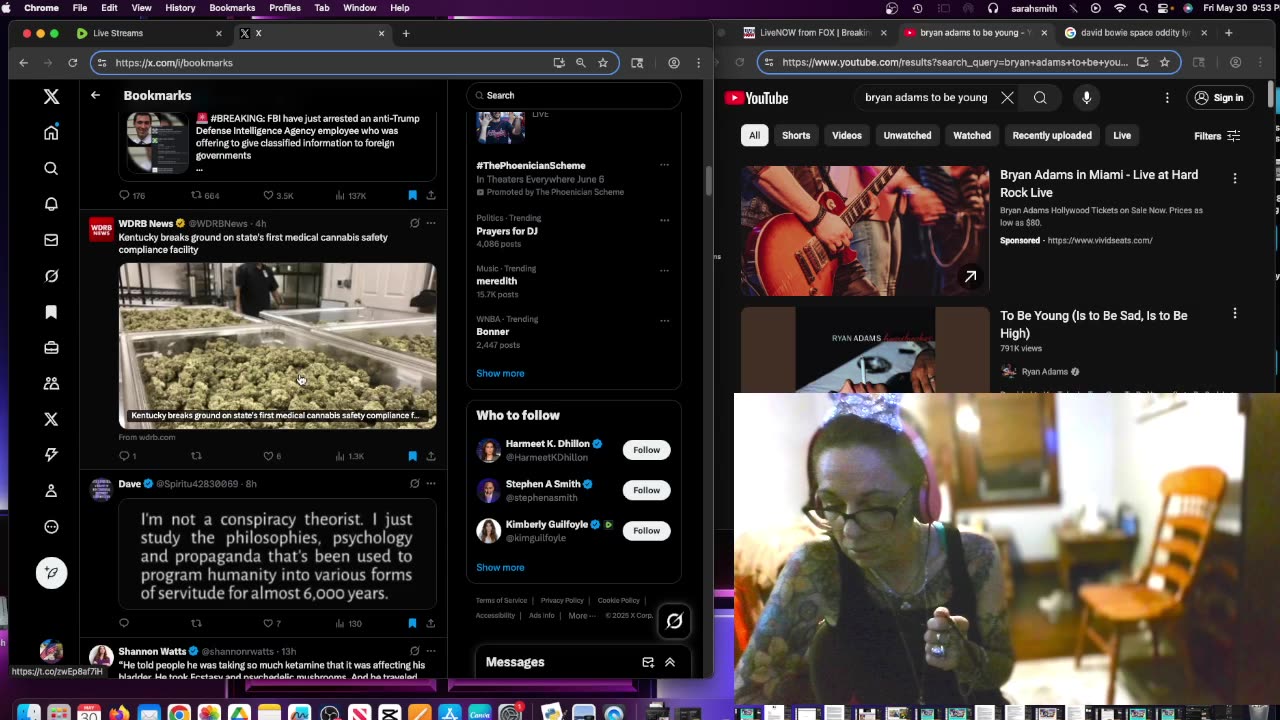Select the Recently uploaded filter chip
1280x720 pixels.
coord(1052,135)
